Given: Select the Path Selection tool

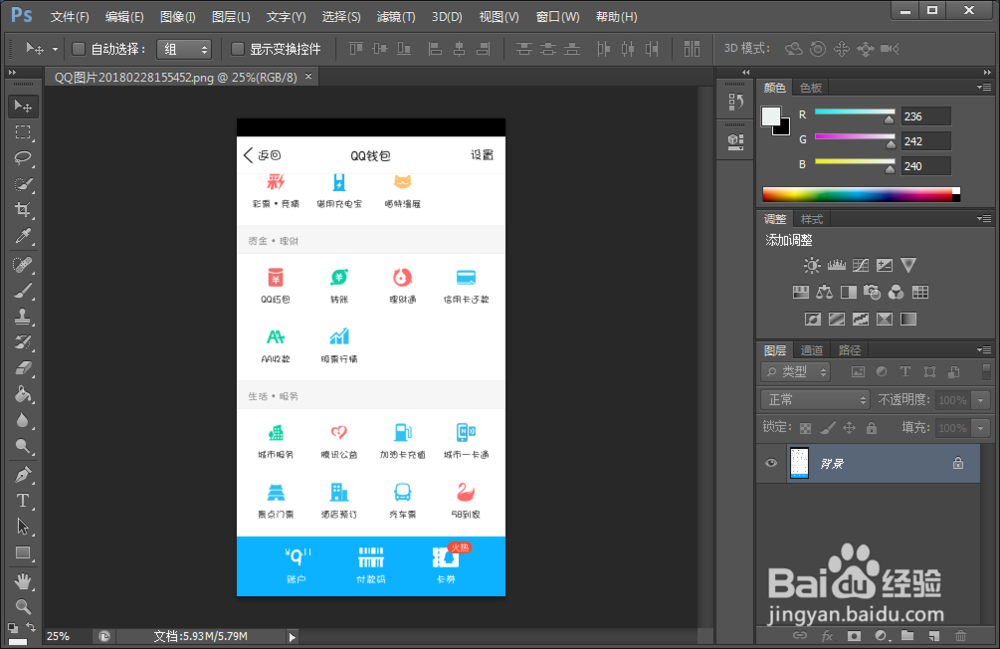Looking at the screenshot, I should point(23,527).
